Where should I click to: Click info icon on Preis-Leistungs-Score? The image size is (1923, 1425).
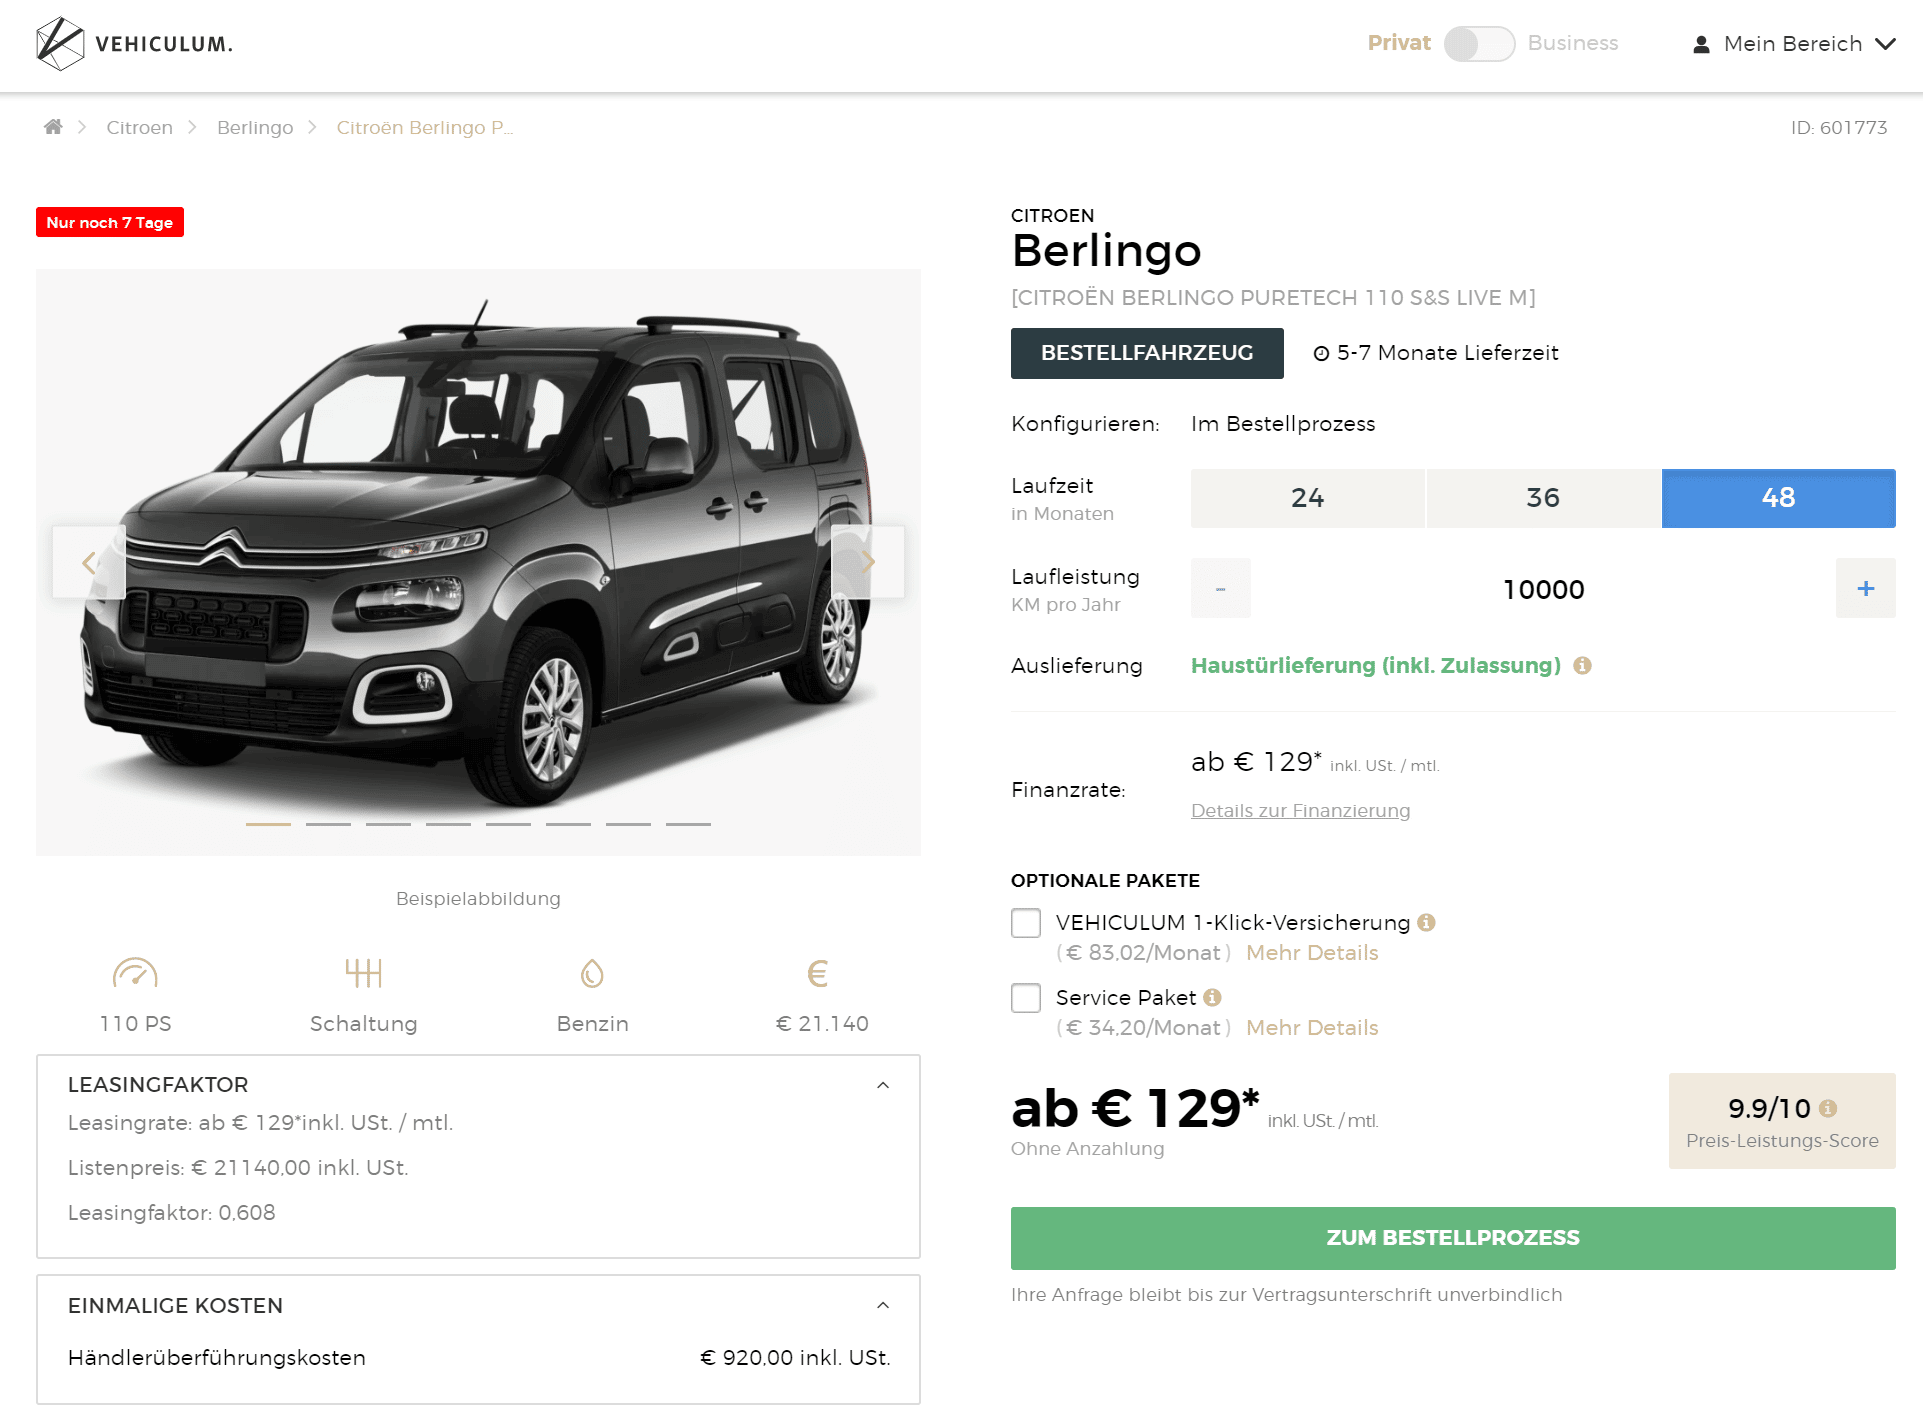1828,1108
